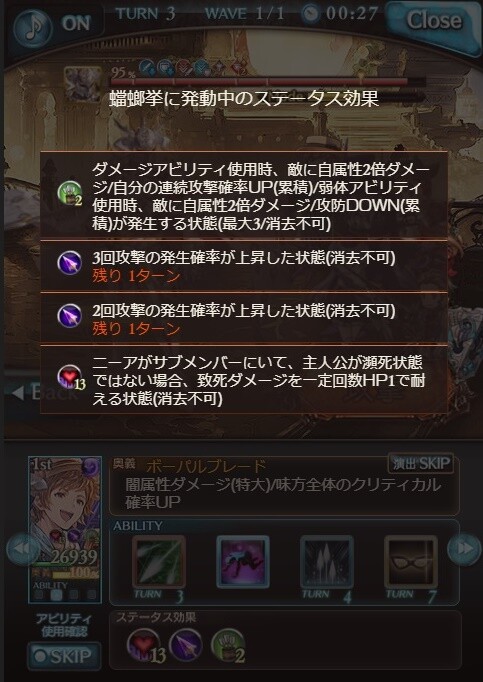Select the glasses ability icon
This screenshot has height=682, width=483.
click(411, 562)
